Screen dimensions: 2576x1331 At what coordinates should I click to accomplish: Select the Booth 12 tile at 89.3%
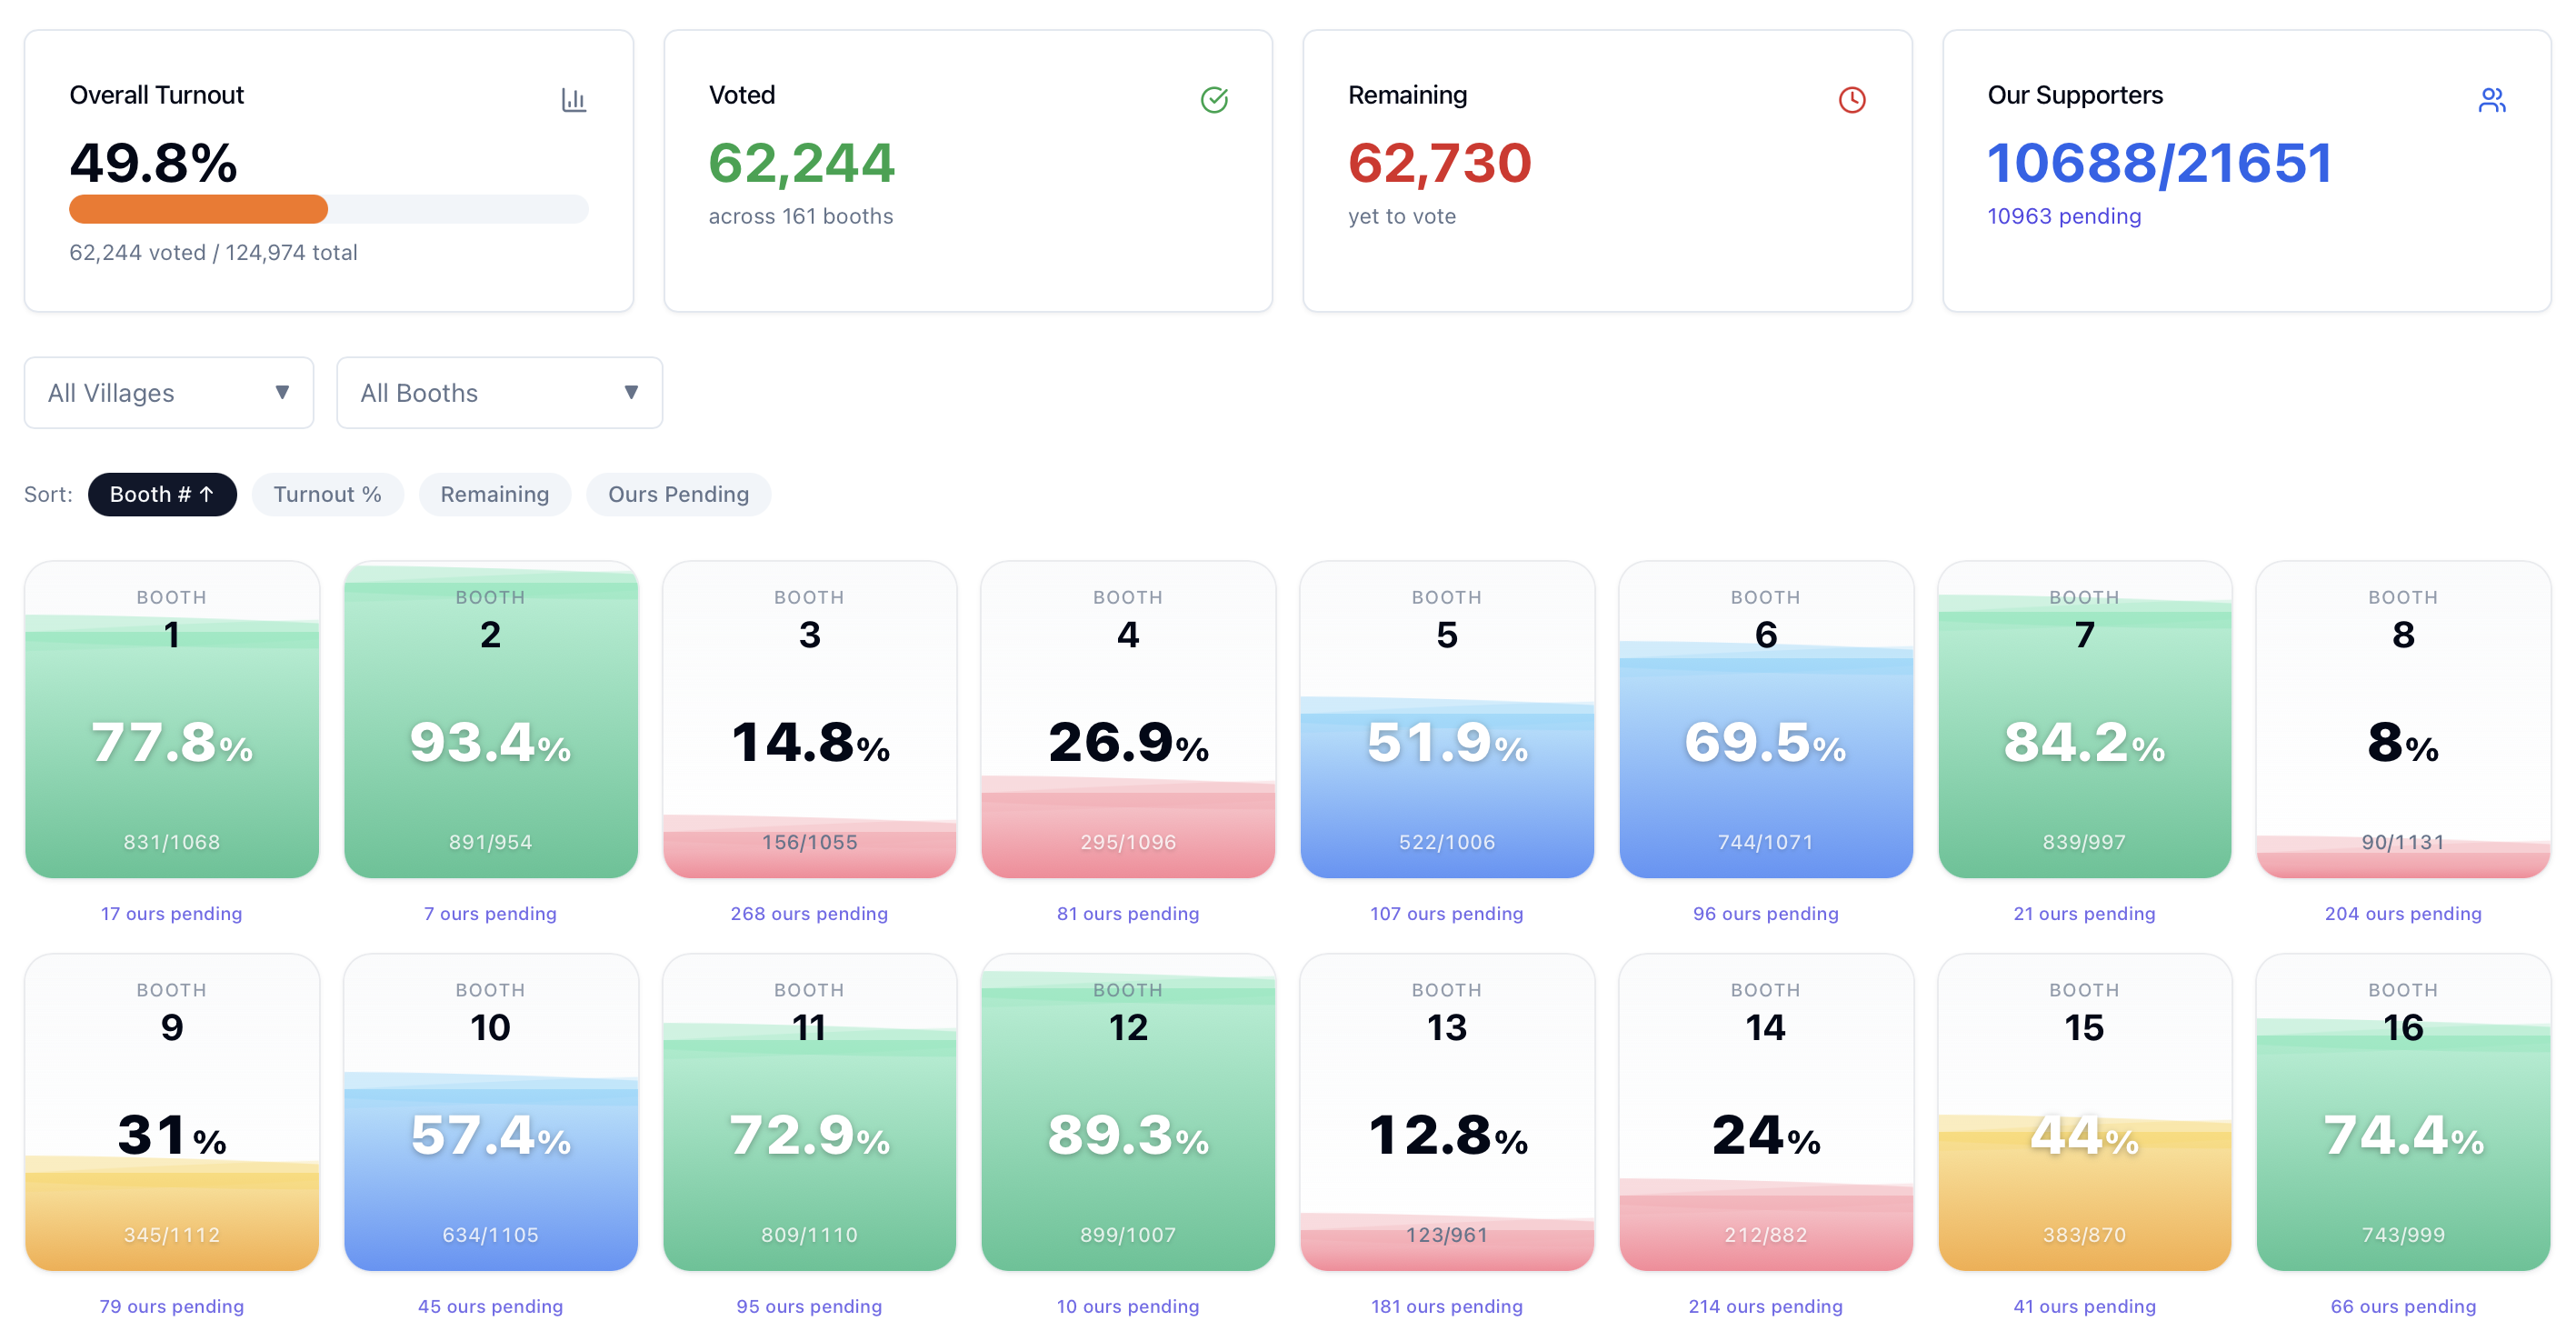(1127, 1112)
